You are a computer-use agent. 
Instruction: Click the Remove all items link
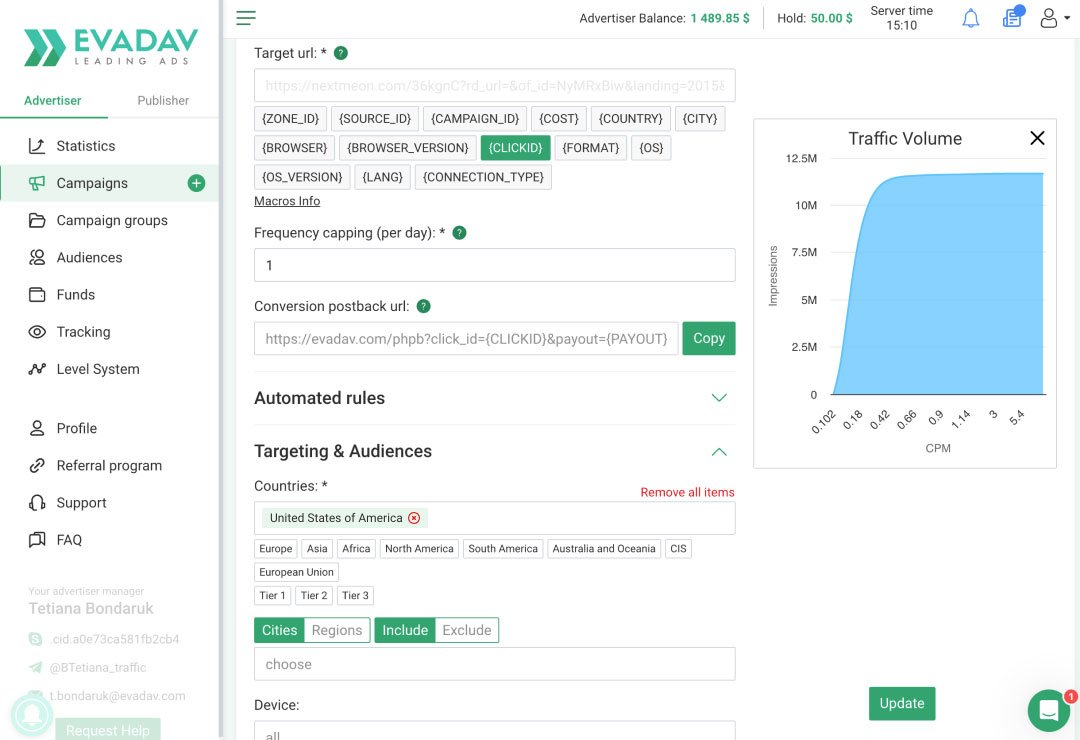[x=687, y=492]
